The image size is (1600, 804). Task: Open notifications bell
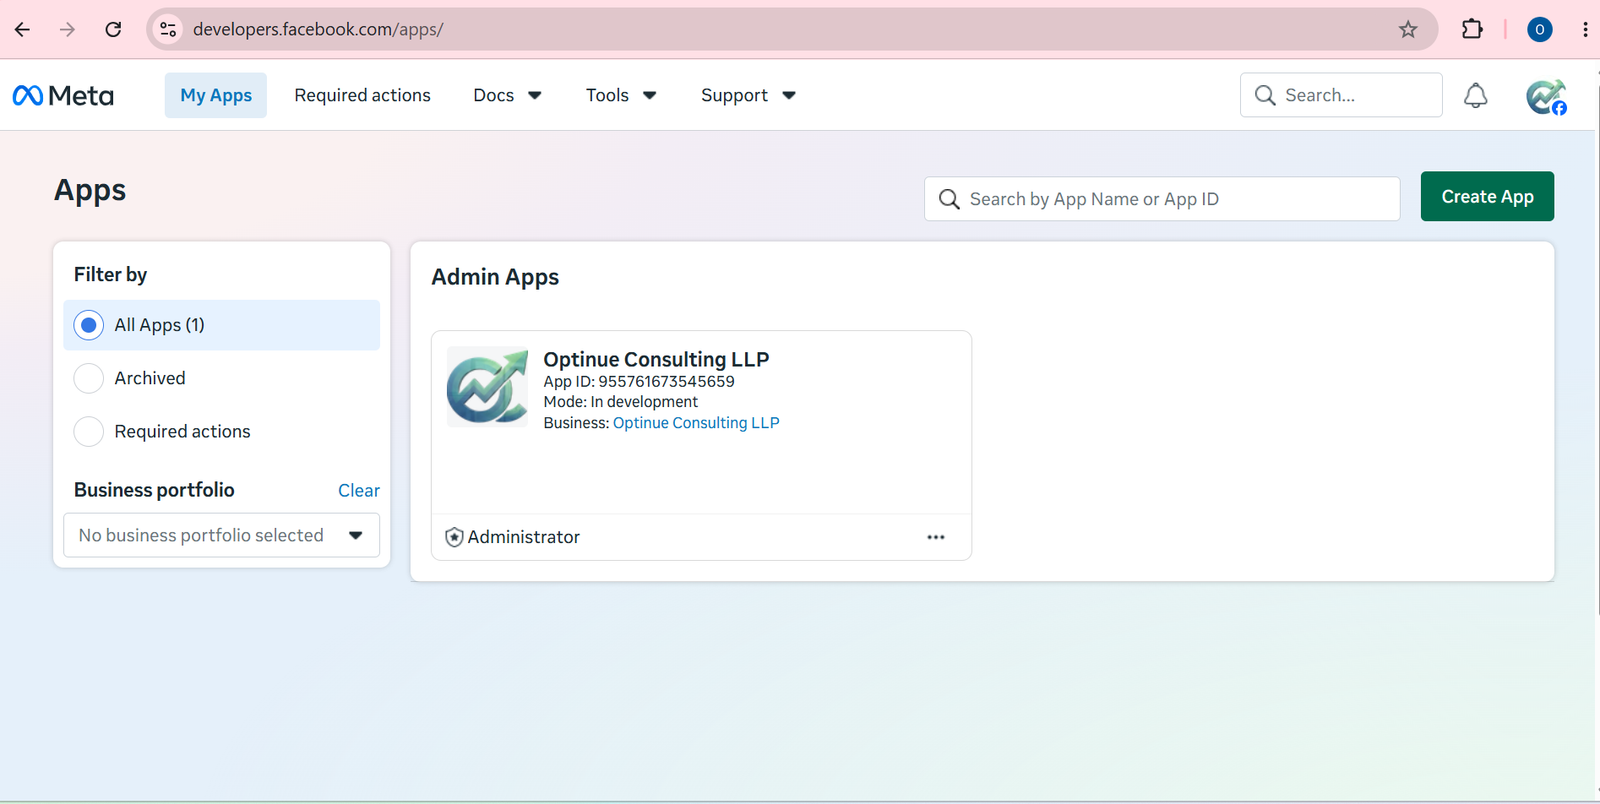coord(1476,95)
